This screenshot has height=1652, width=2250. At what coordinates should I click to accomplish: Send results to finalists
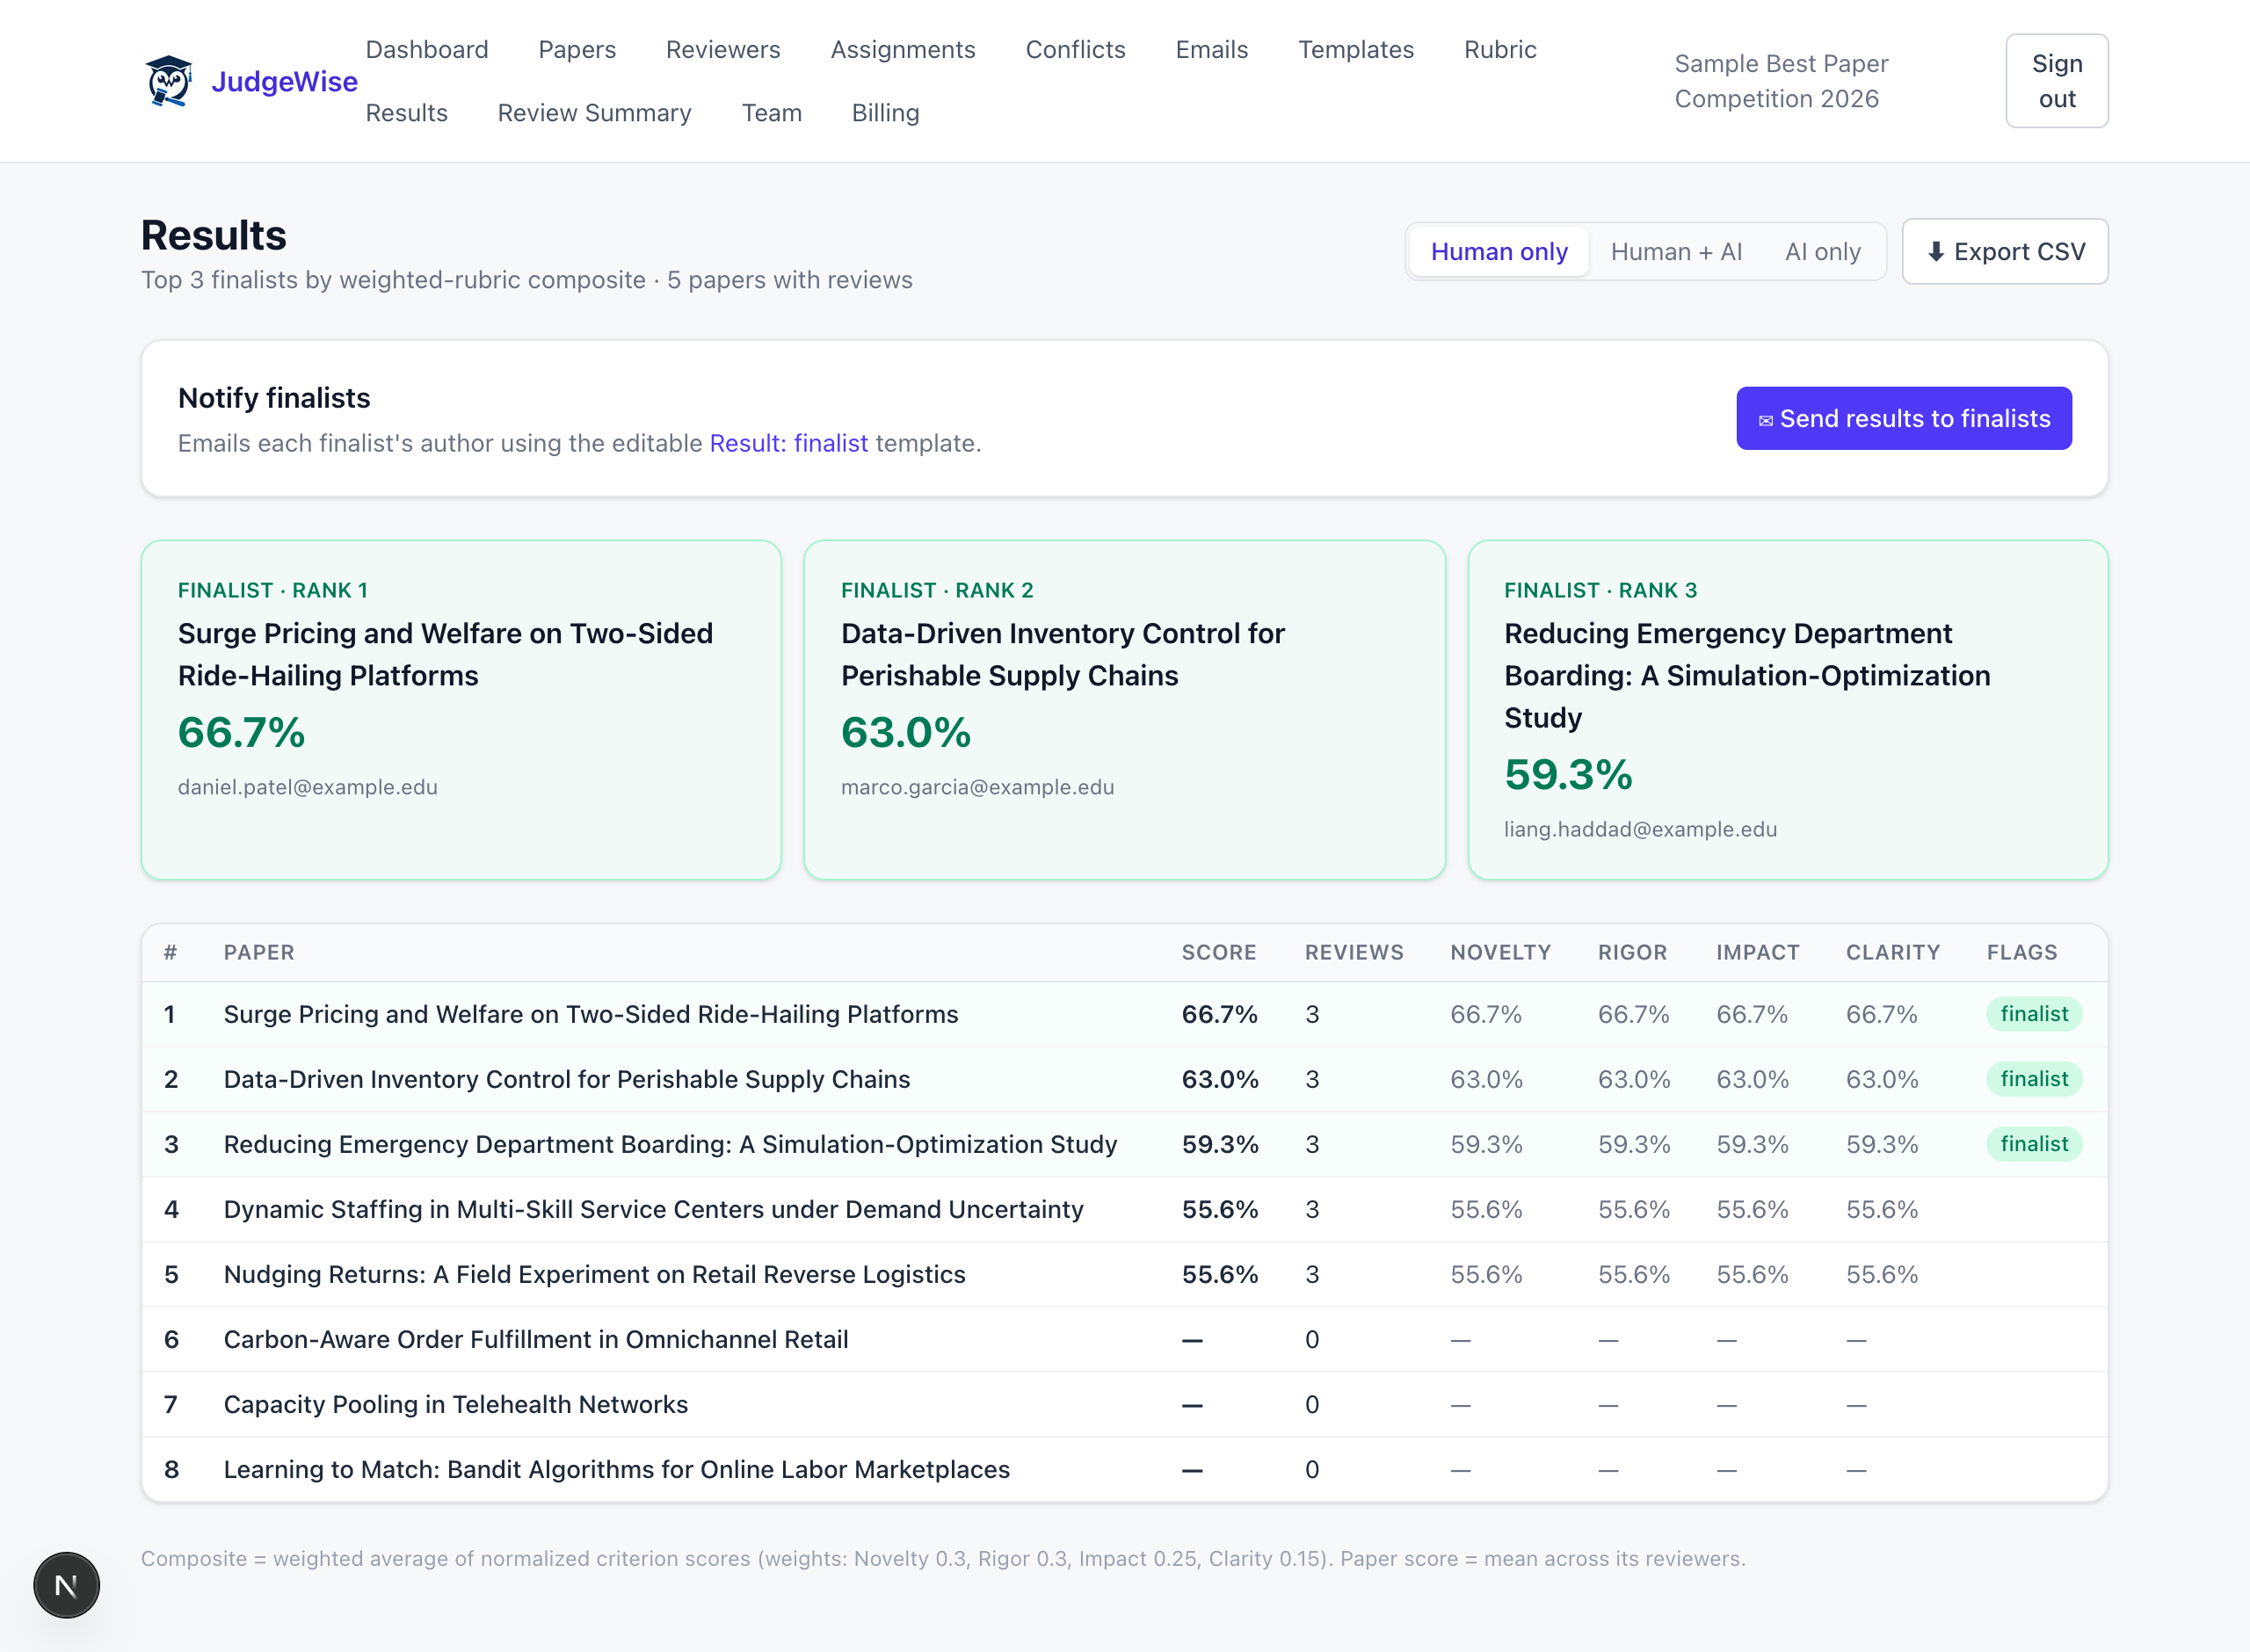point(1903,418)
